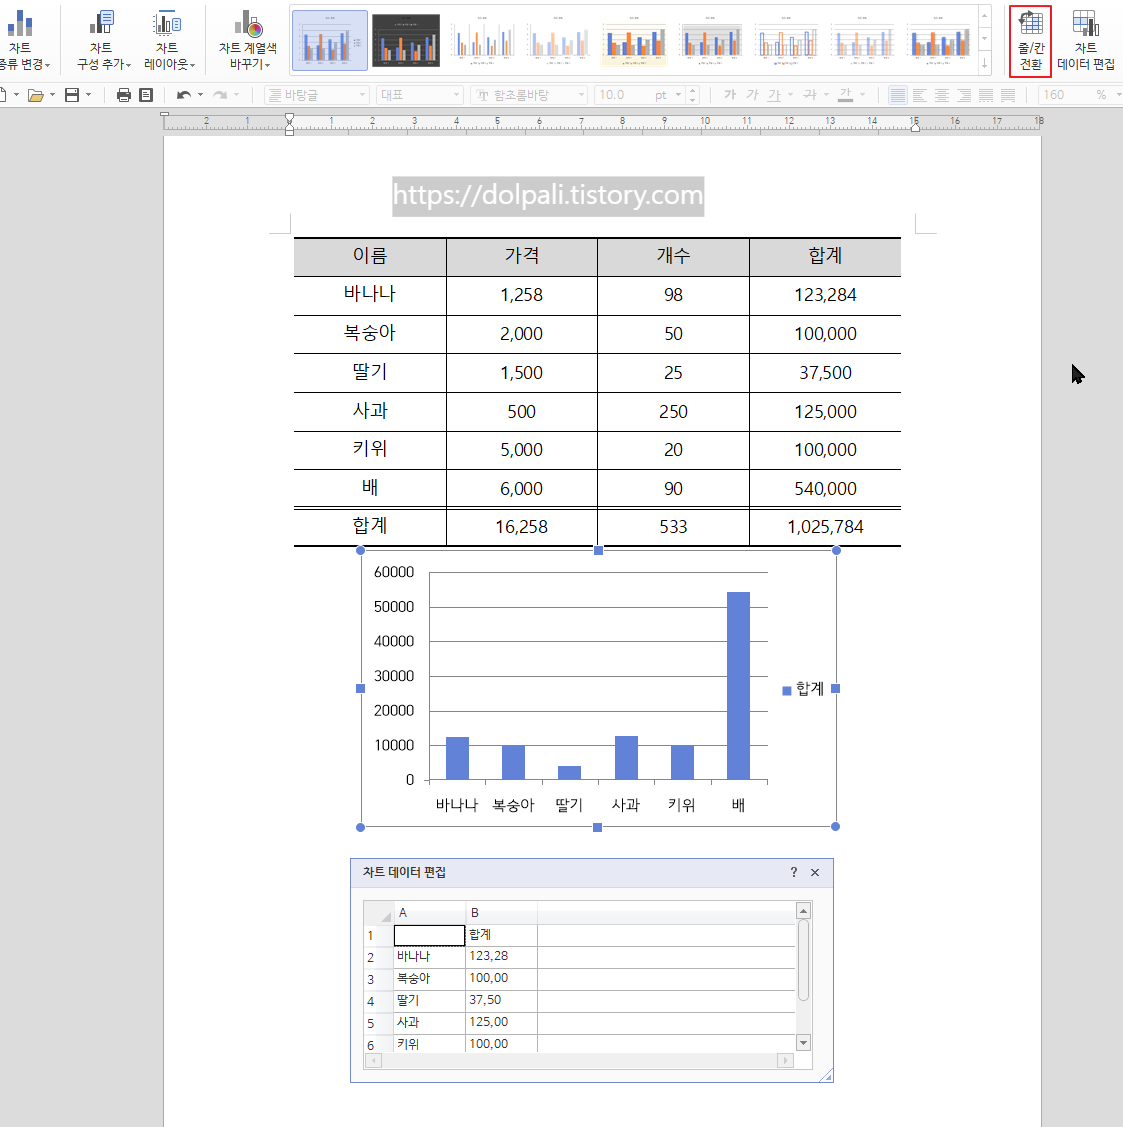
Task: Toggle underline formatting
Action: (x=774, y=95)
